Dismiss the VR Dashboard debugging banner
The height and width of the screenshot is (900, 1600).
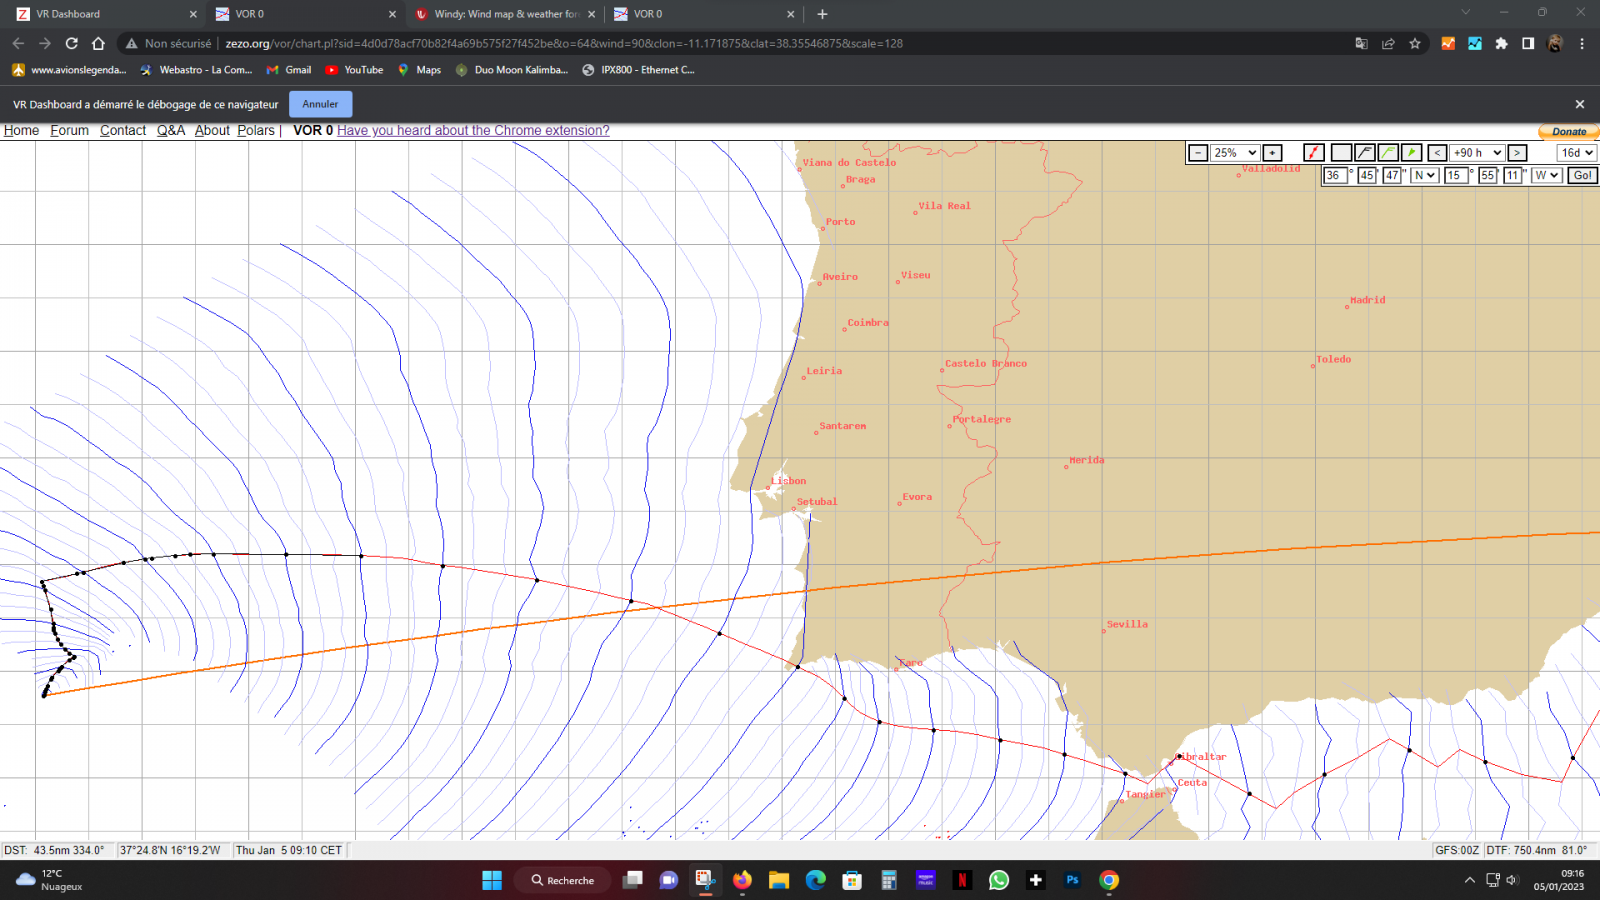click(1580, 104)
